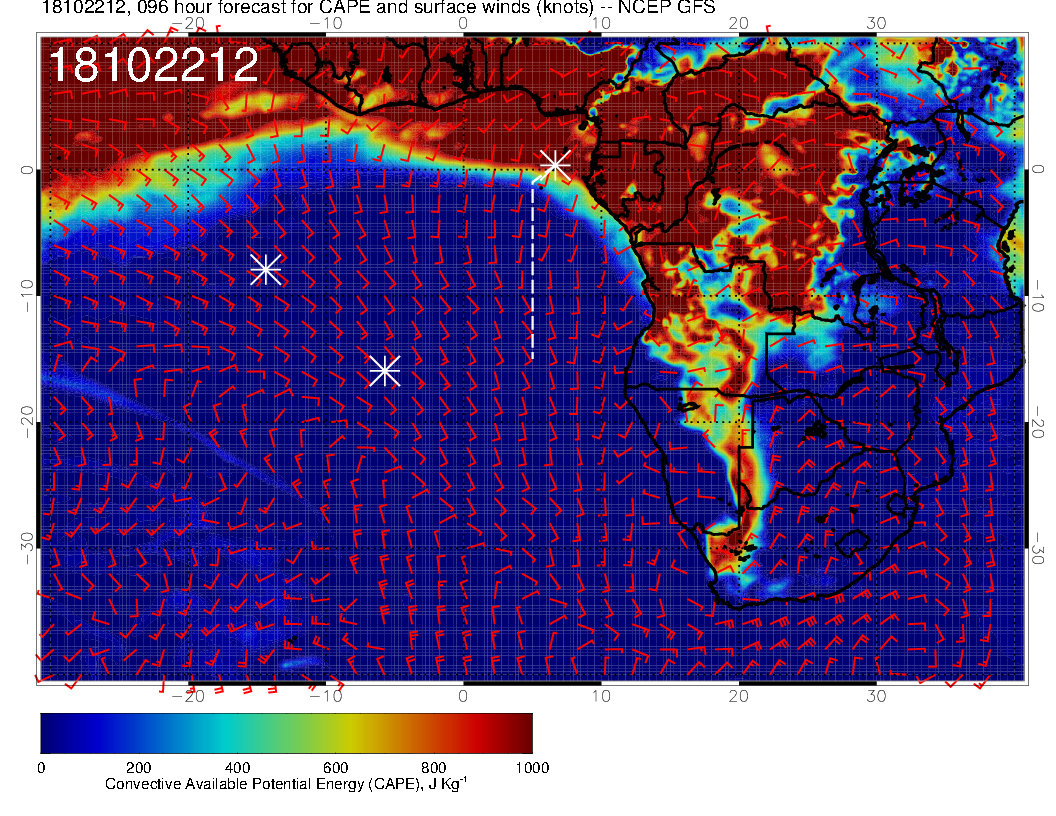Click the 200 tick label under the colorbar

point(139,767)
